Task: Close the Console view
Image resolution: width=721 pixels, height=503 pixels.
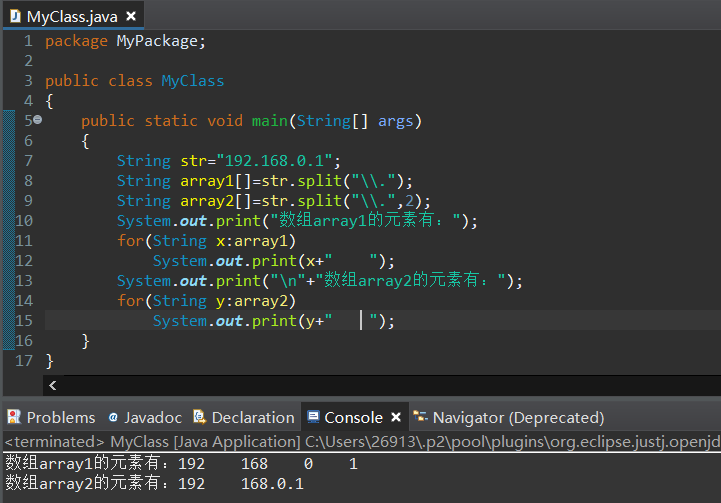Action: [396, 417]
